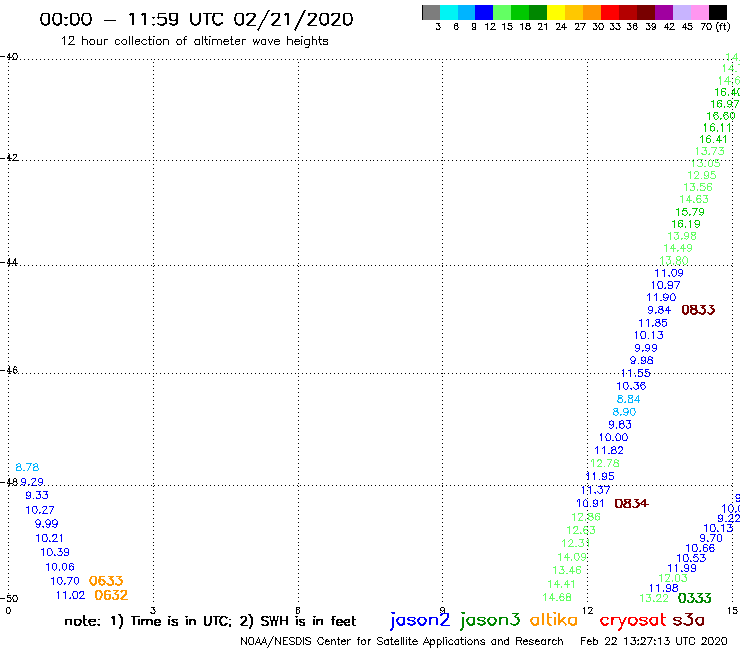740x650 pixels.
Task: Click wave height value 8.84
Action: [628, 399]
